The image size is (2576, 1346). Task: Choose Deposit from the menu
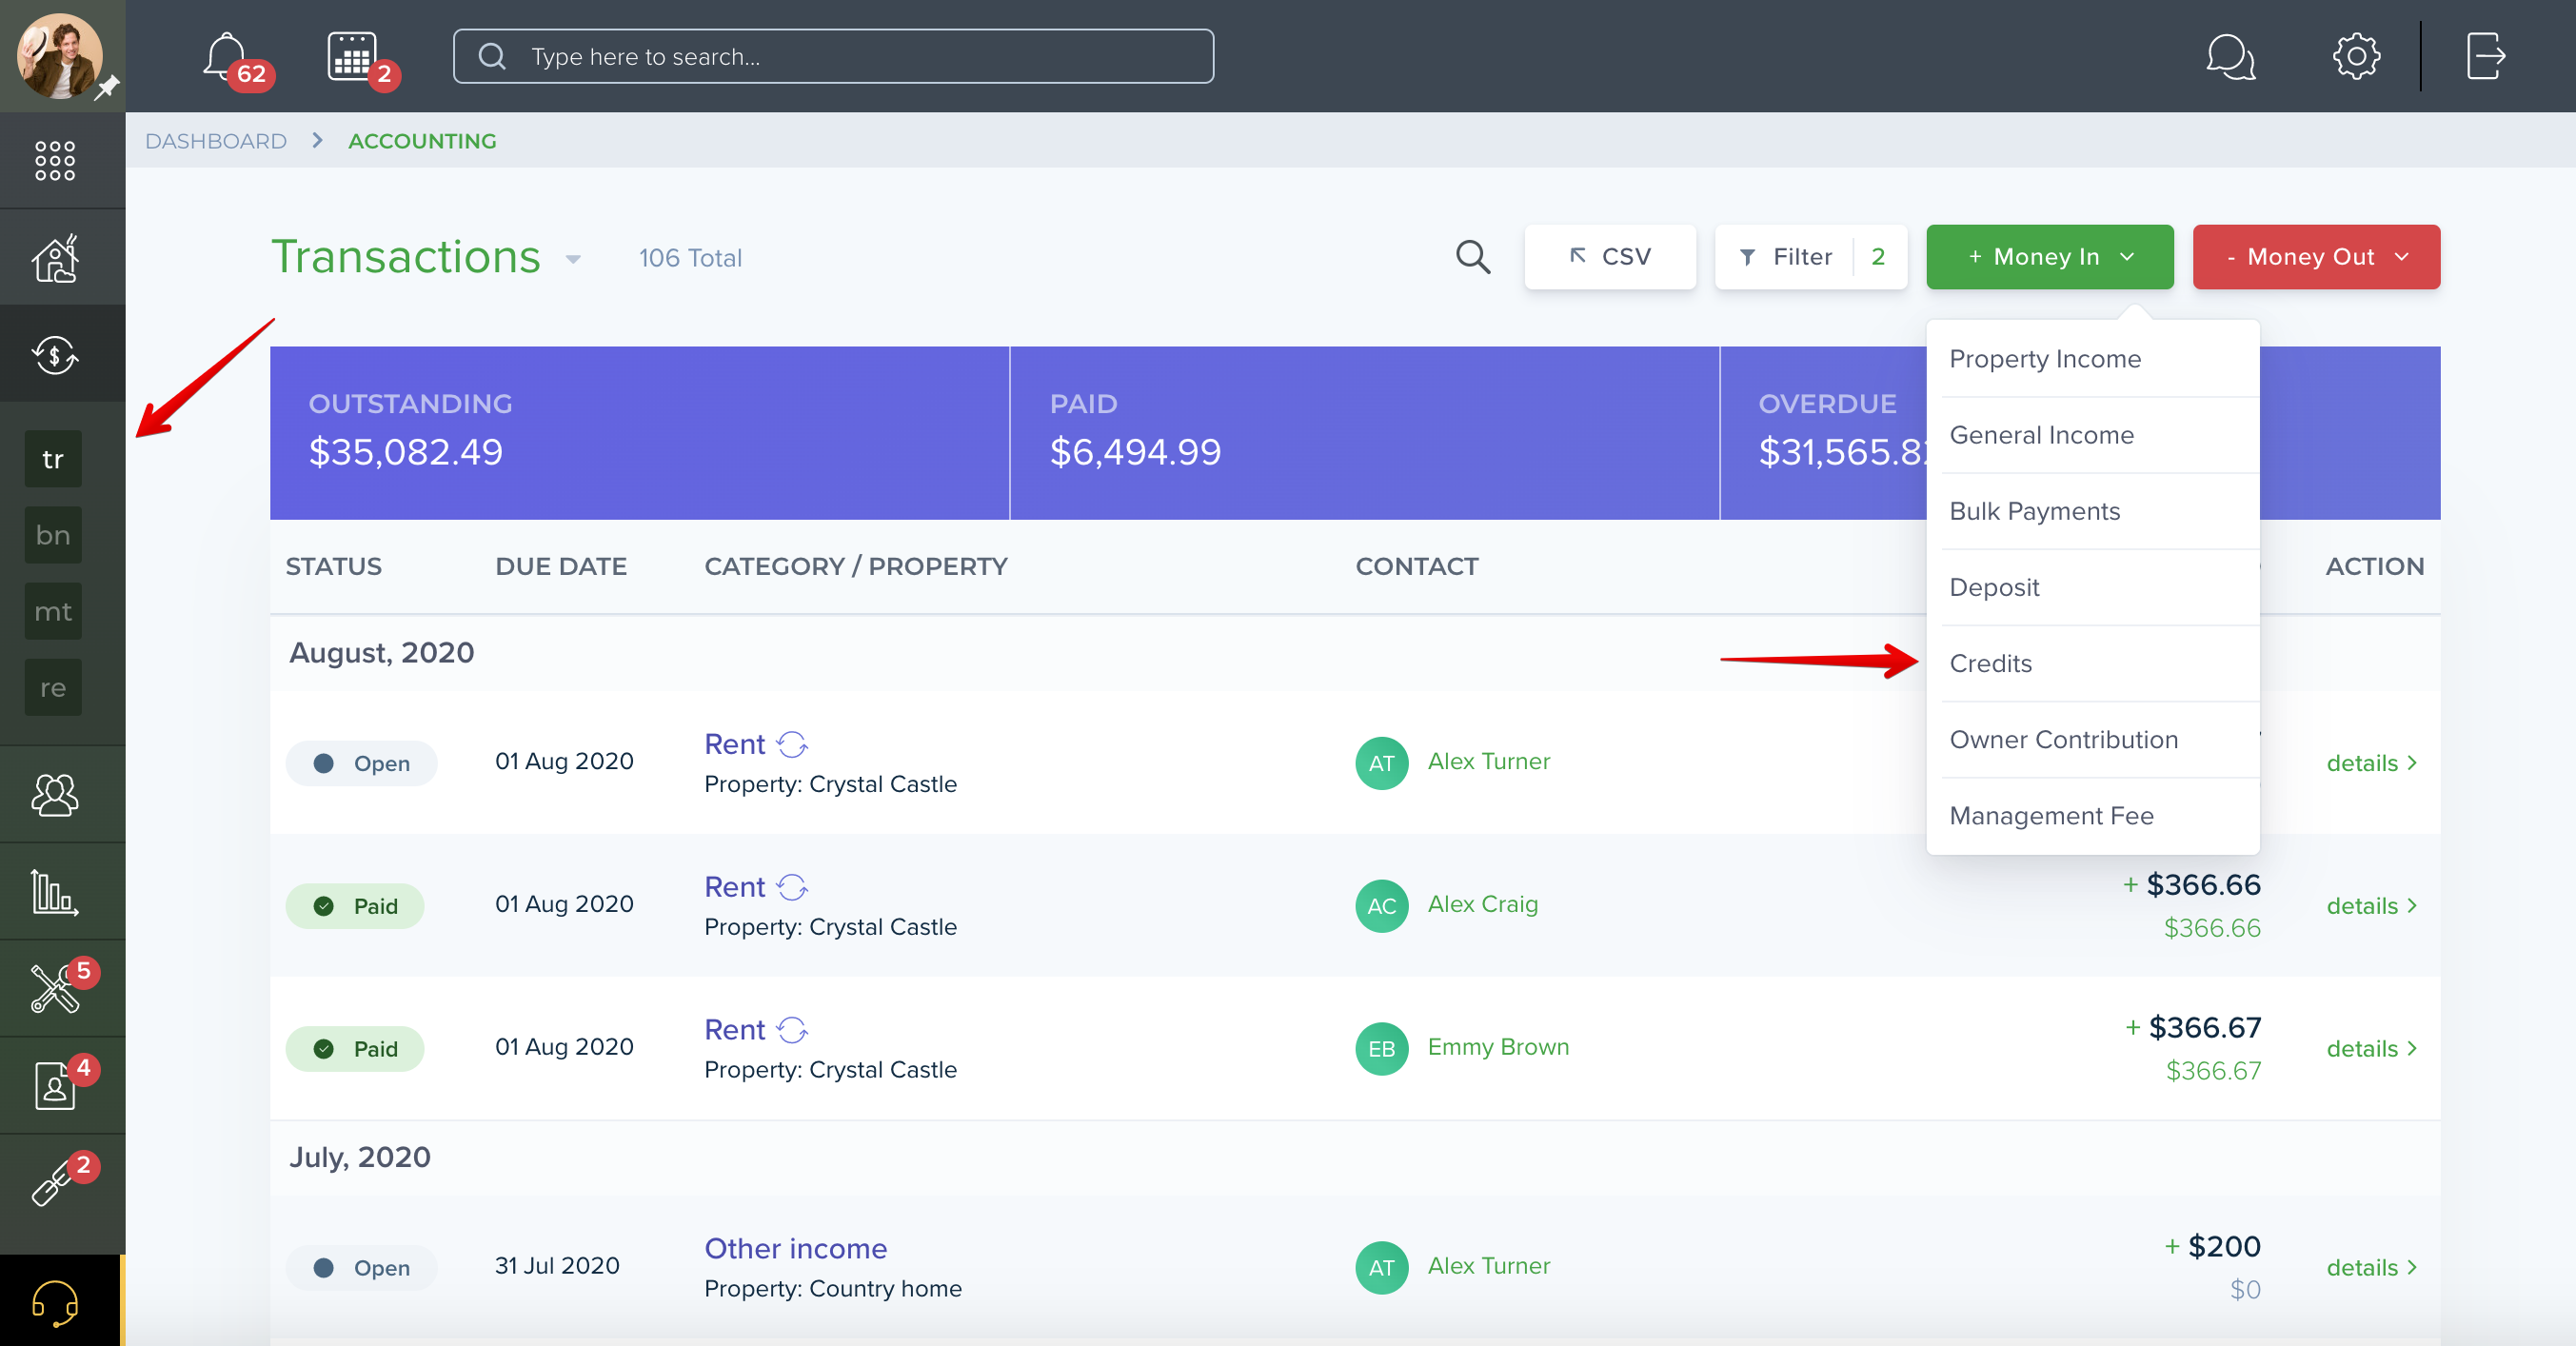click(2091, 587)
